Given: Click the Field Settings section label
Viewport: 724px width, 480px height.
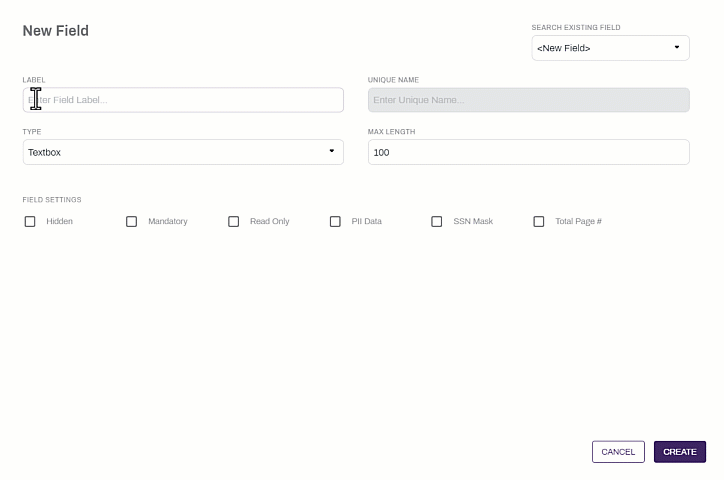Looking at the screenshot, I should (52, 200).
